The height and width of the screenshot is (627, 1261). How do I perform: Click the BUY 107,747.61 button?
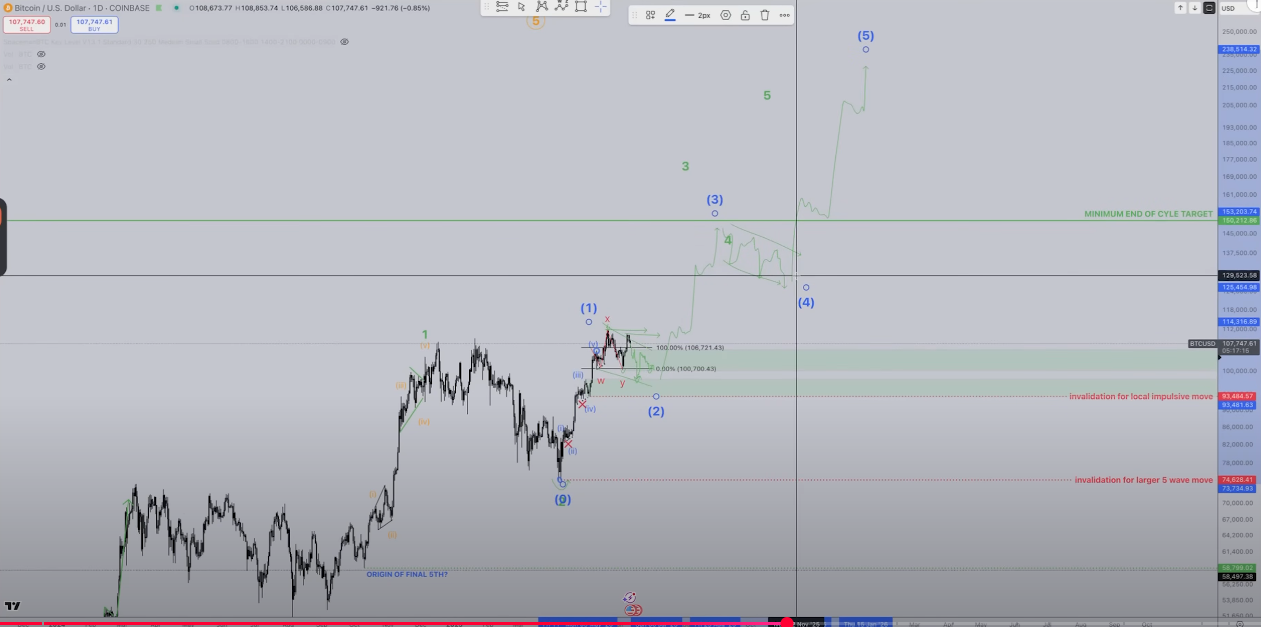95,24
